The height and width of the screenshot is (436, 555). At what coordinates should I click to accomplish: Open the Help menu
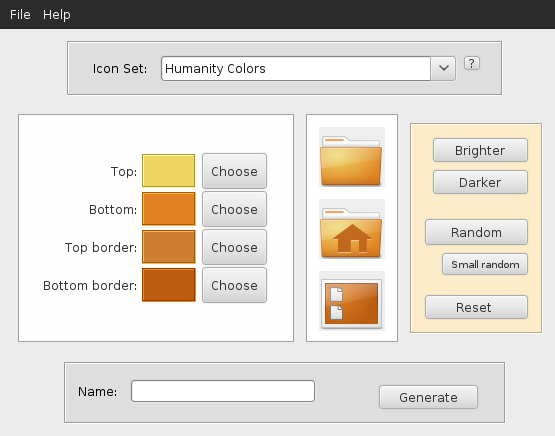coord(57,15)
